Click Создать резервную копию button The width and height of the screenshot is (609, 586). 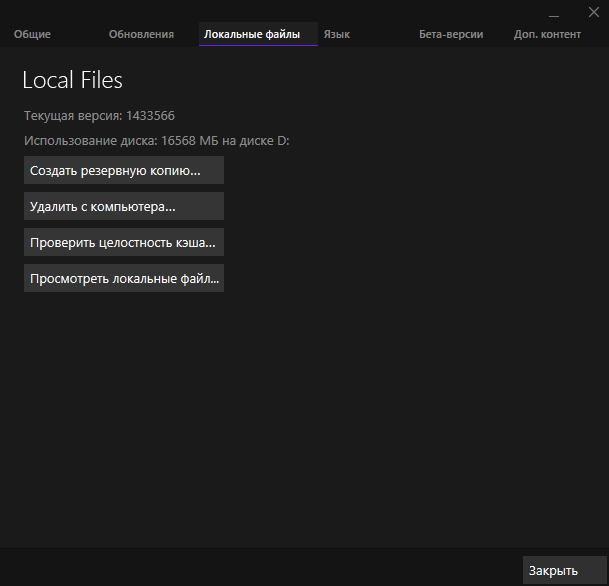[124, 170]
